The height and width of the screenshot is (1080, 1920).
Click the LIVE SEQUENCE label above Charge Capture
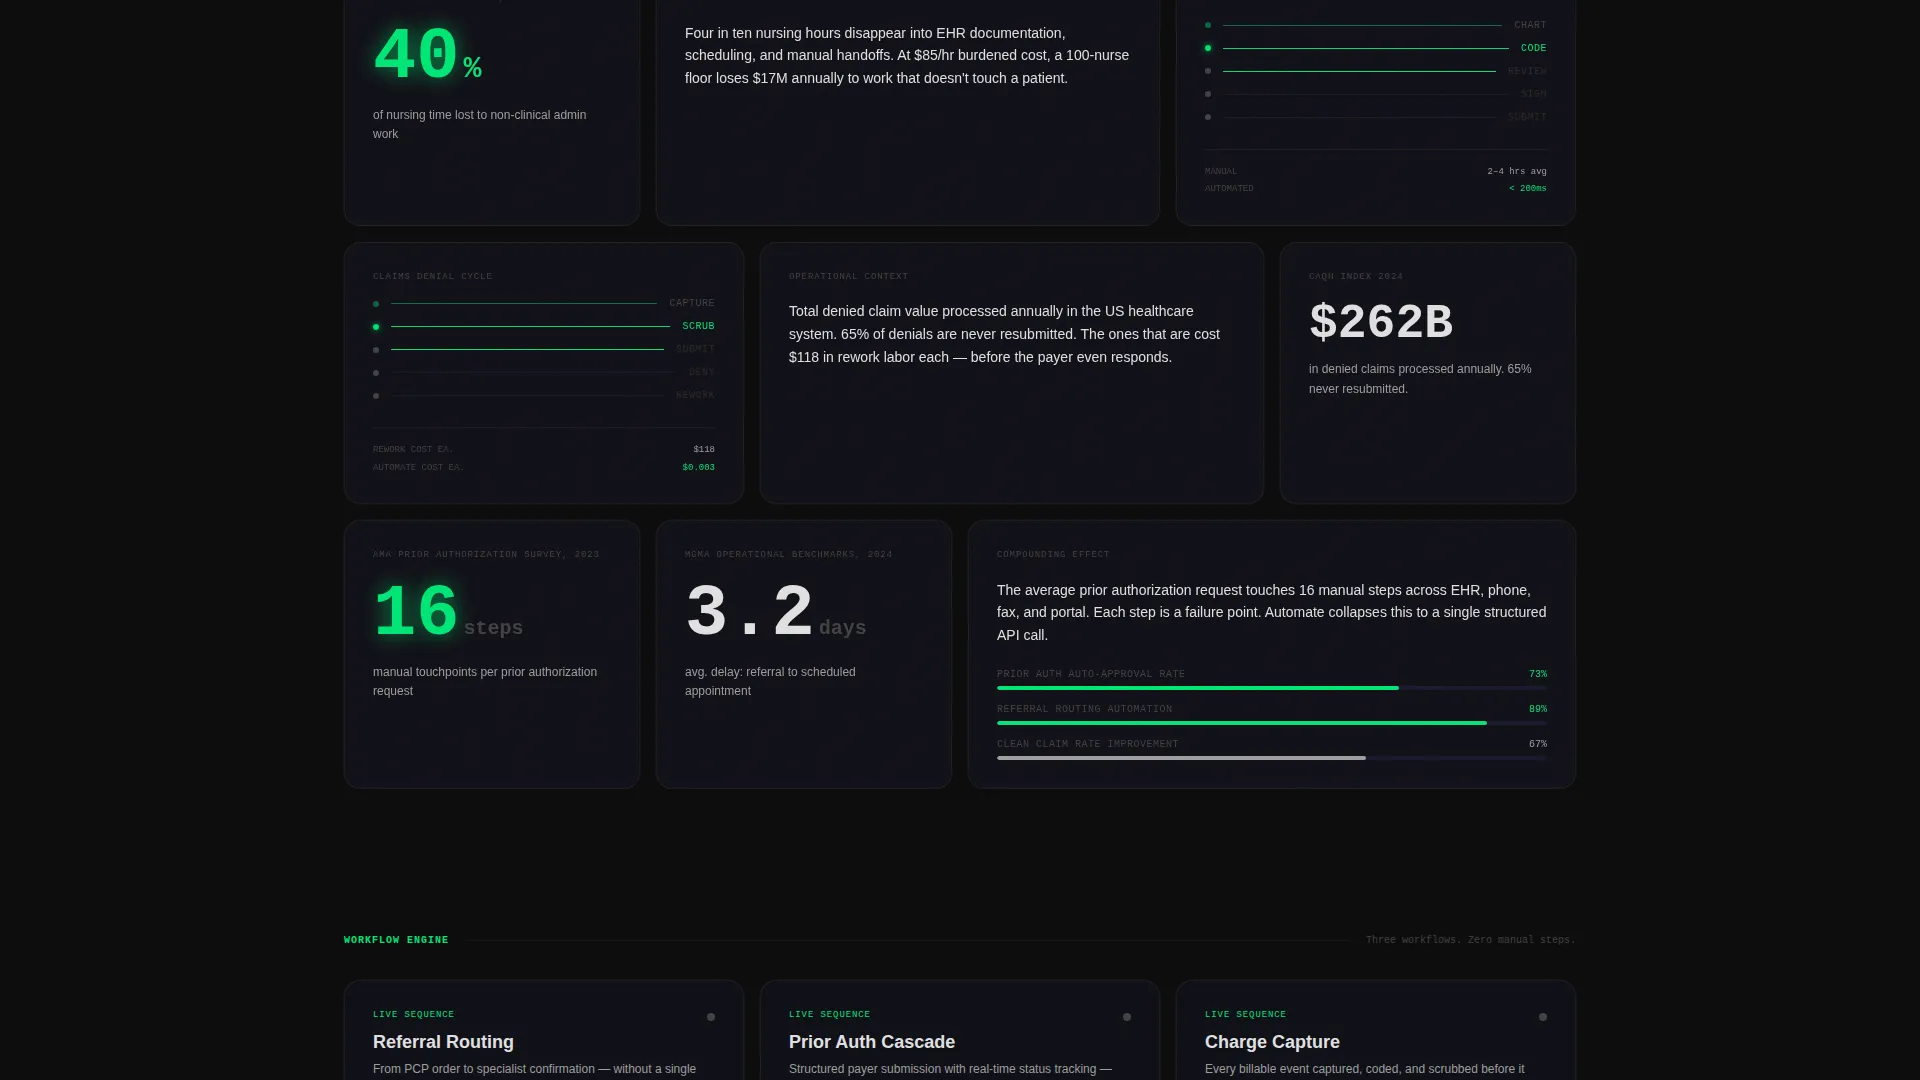click(1245, 1014)
